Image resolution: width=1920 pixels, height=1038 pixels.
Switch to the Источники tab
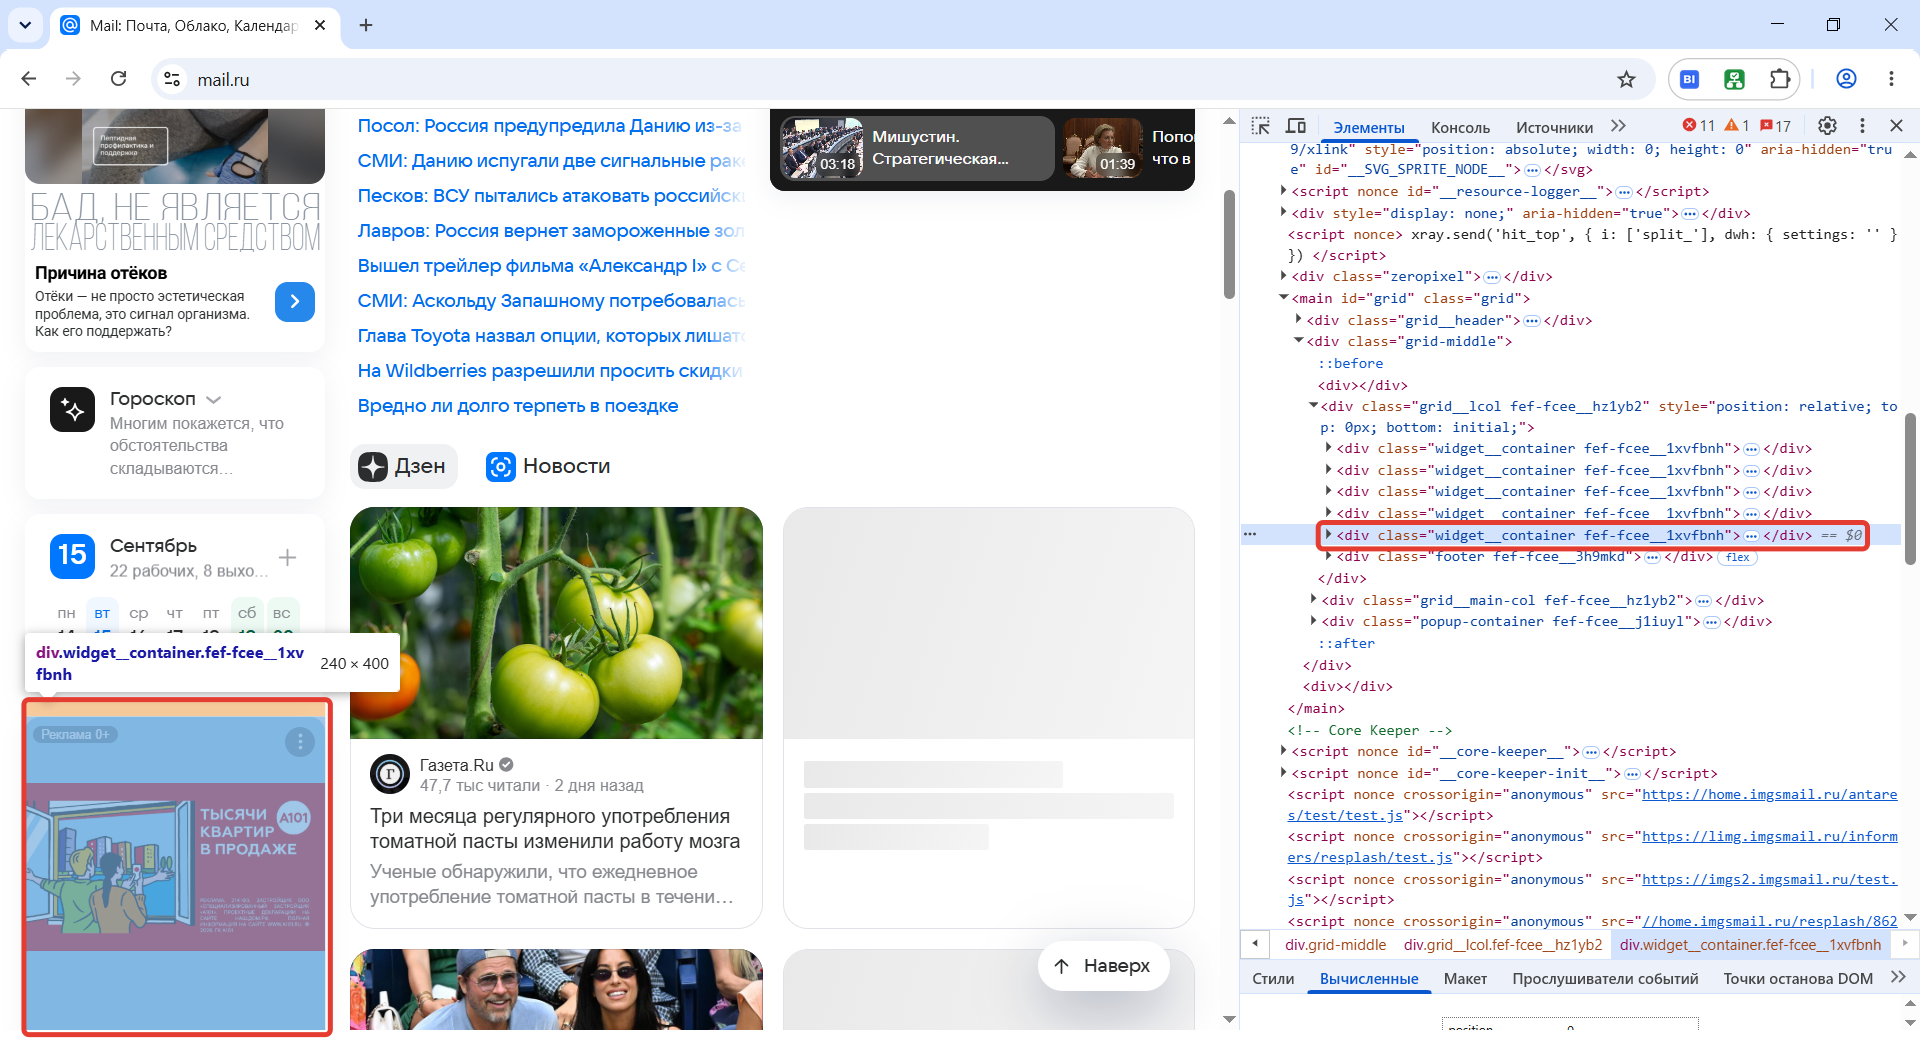1554,127
